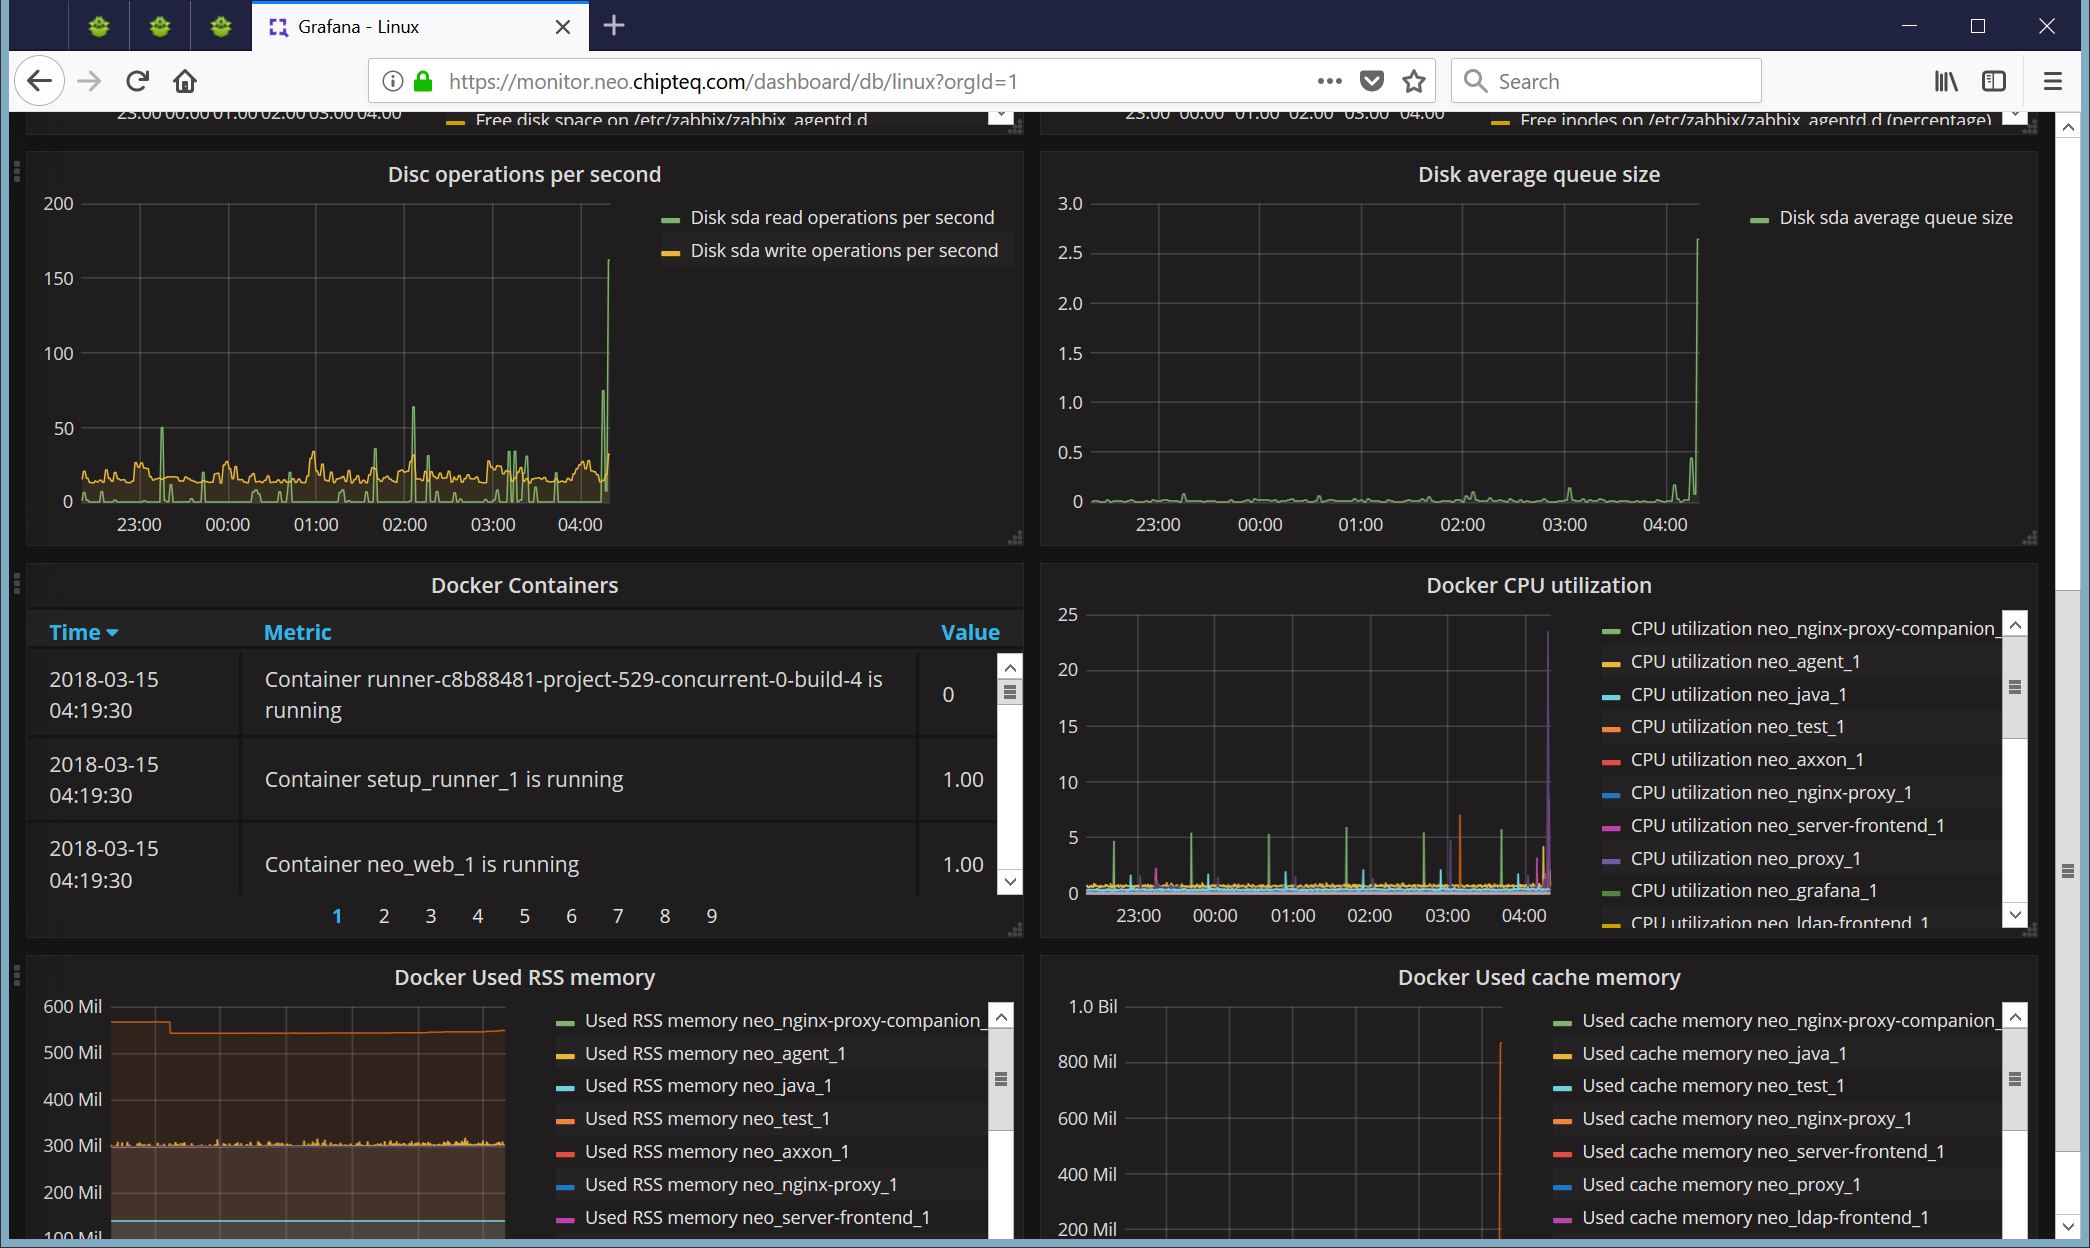Toggle Disk sda average queue size series
2090x1248 pixels.
point(1896,217)
